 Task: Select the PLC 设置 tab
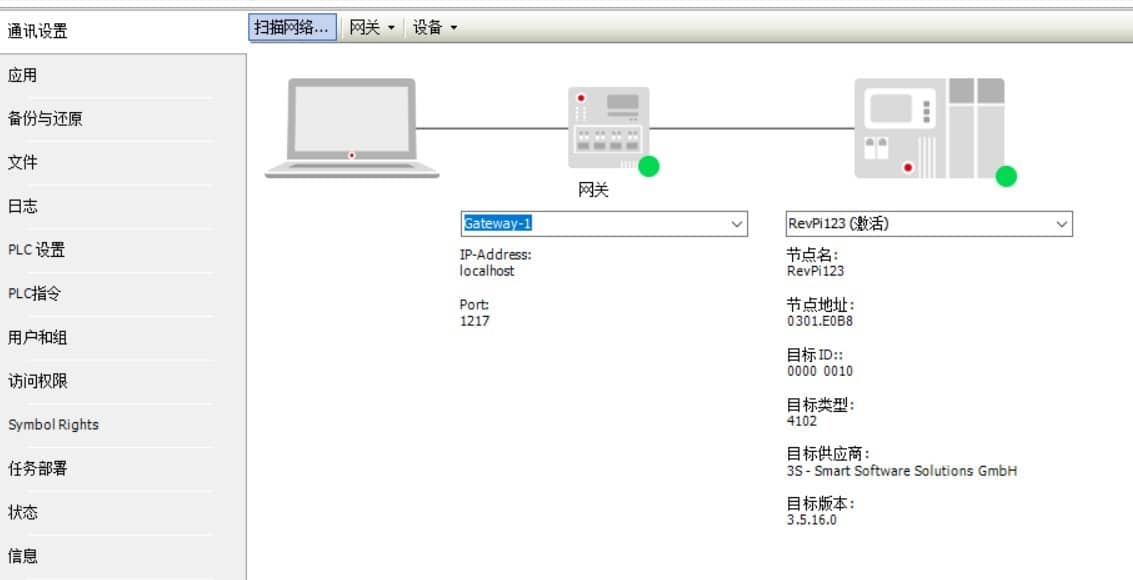click(36, 250)
